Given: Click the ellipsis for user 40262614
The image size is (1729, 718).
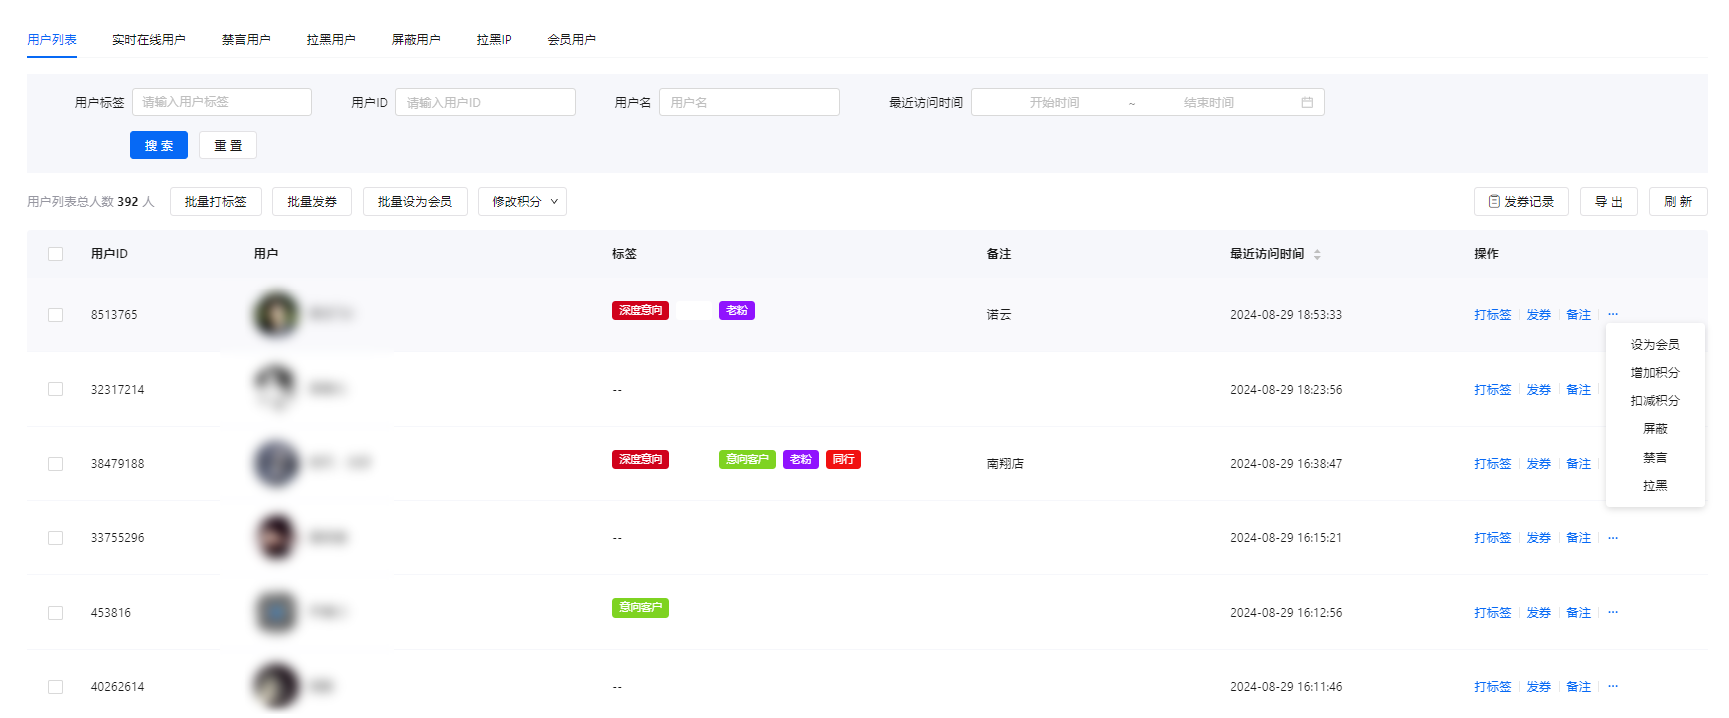Looking at the screenshot, I should click(x=1613, y=686).
